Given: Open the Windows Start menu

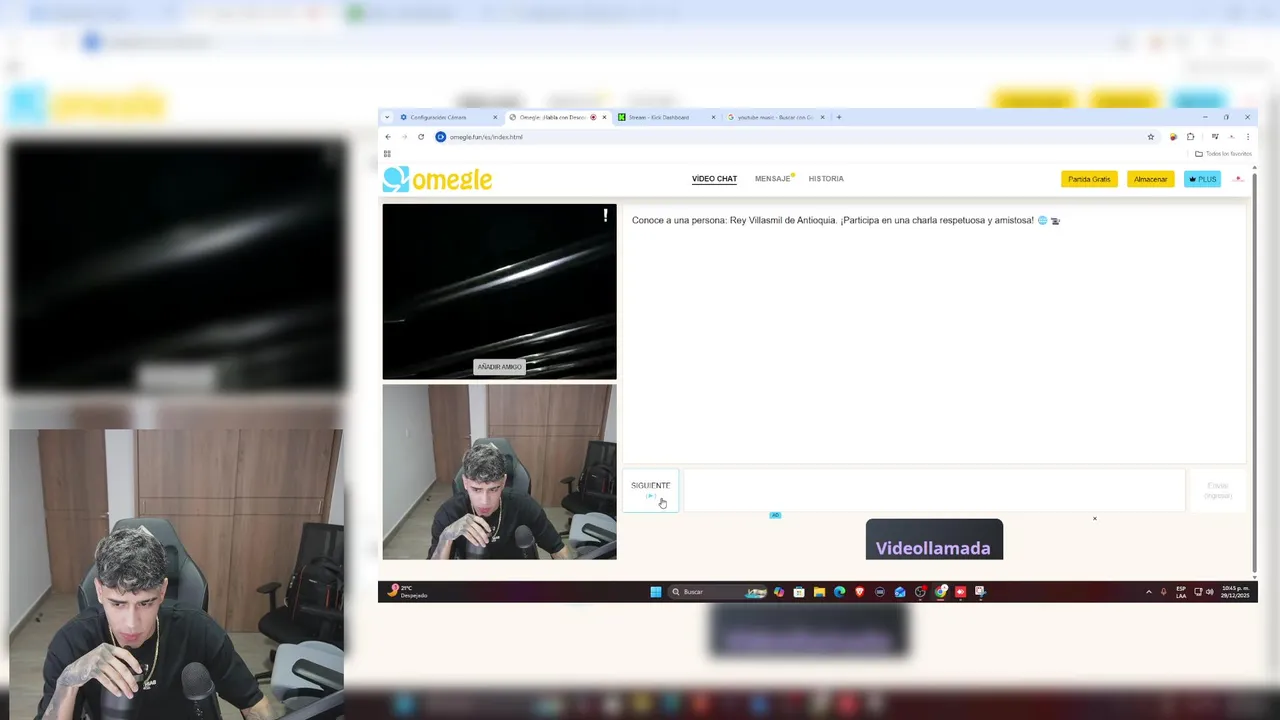Looking at the screenshot, I should tap(656, 592).
